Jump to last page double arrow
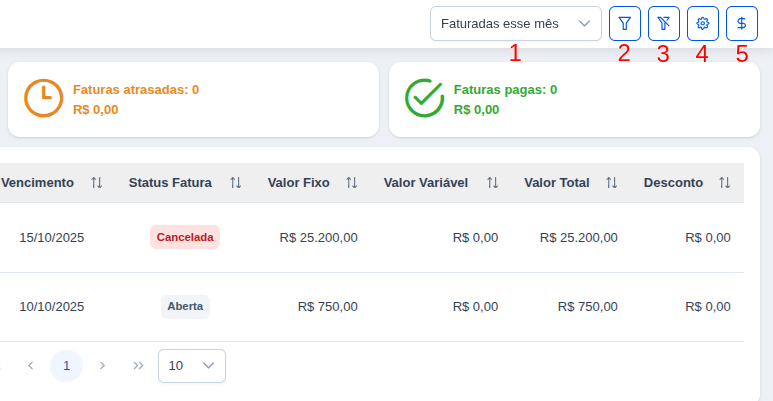Viewport: 773px width, 401px height. pyautogui.click(x=138, y=366)
